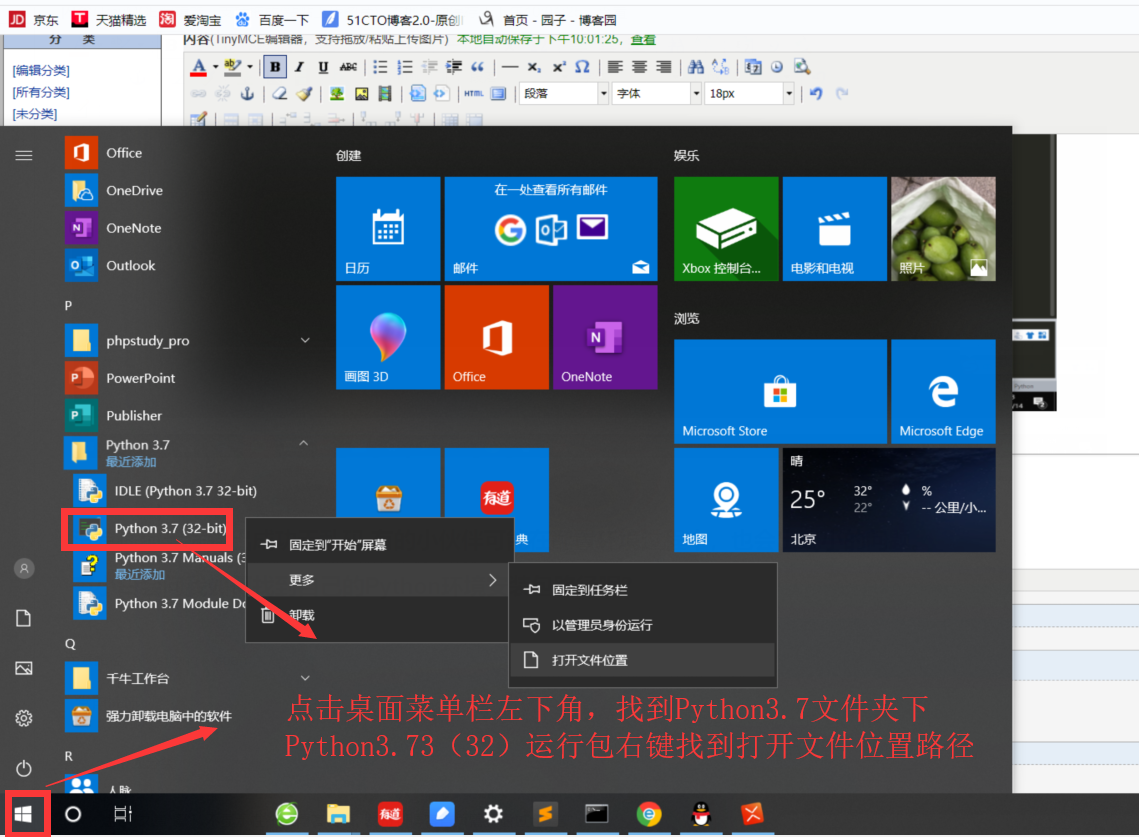Undo the last edit in the editor

[816, 93]
